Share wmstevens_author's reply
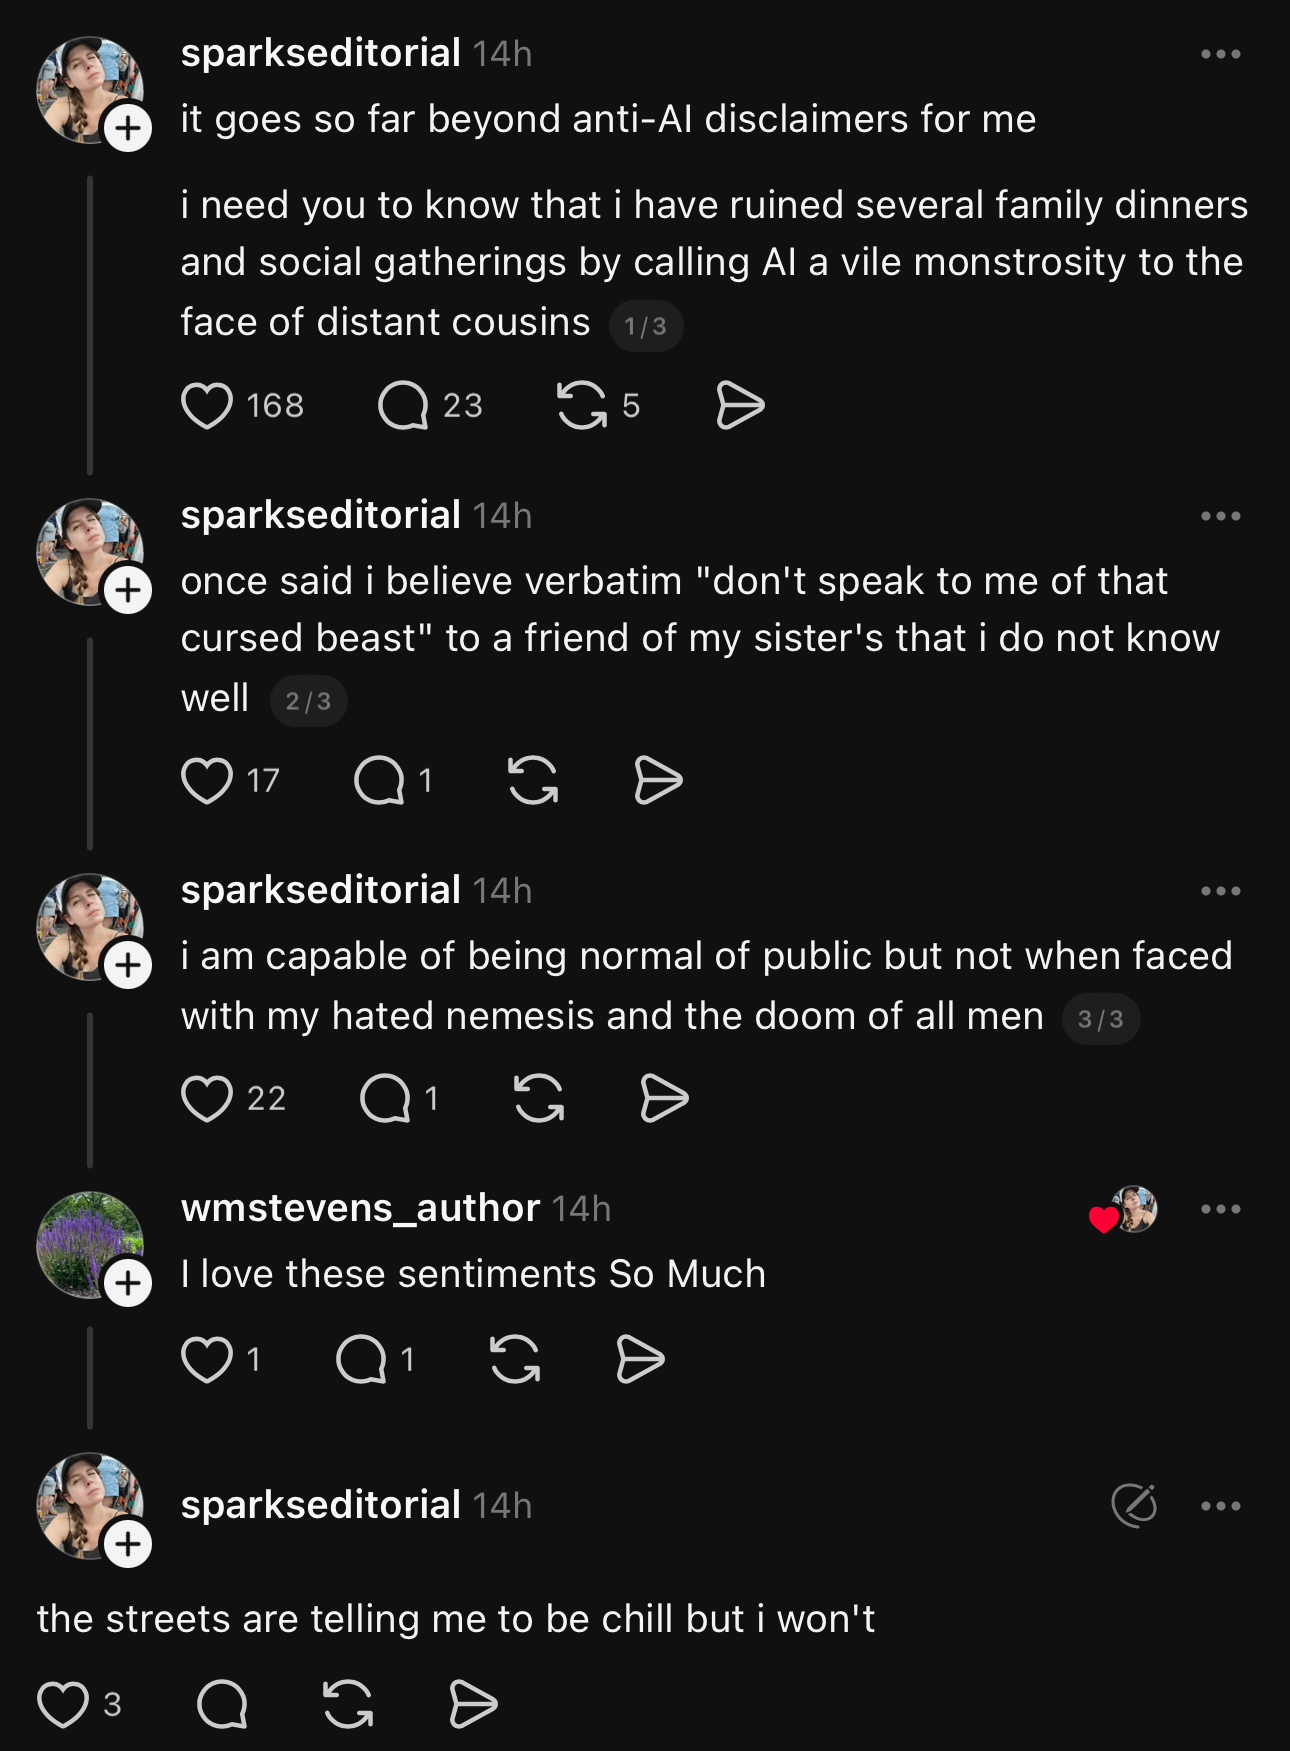Image resolution: width=1290 pixels, height=1751 pixels. [x=640, y=1360]
